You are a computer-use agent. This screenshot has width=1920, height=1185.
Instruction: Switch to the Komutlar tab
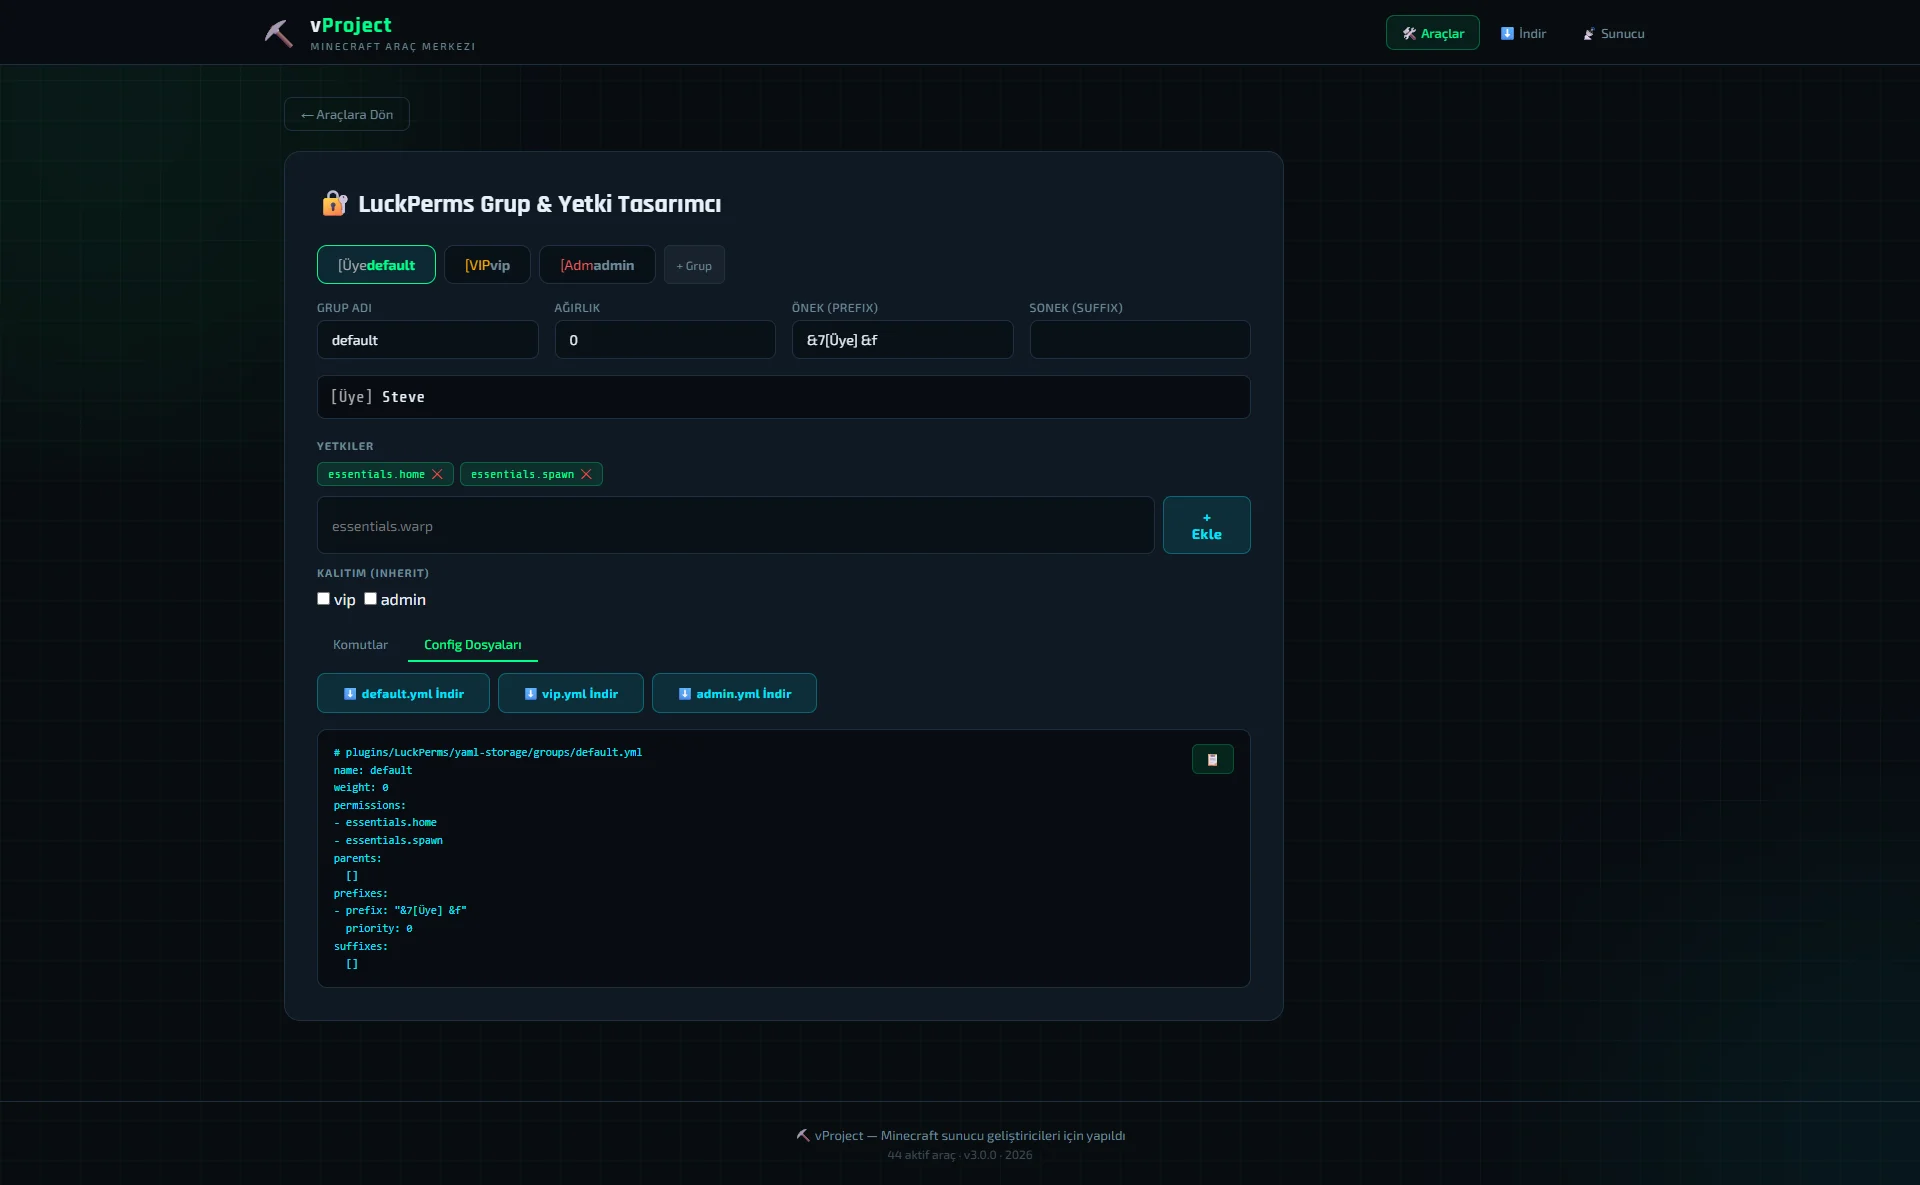click(360, 645)
